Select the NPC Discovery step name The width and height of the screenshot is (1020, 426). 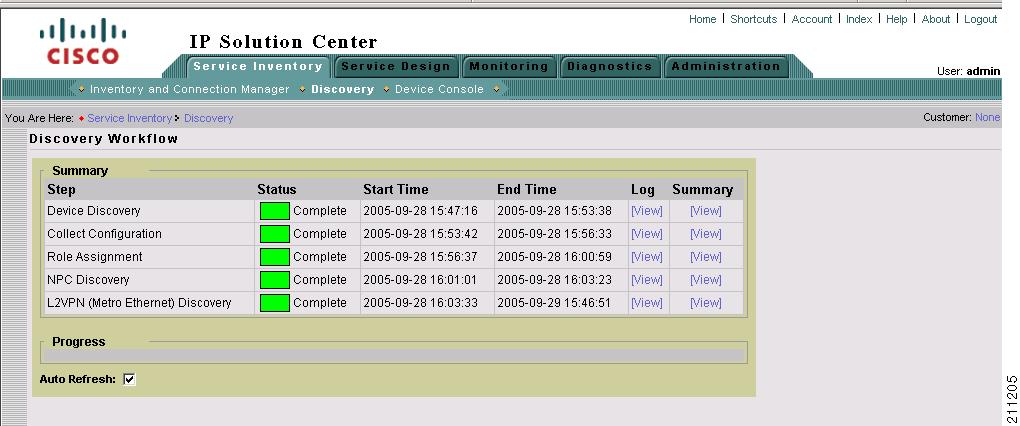[88, 280]
